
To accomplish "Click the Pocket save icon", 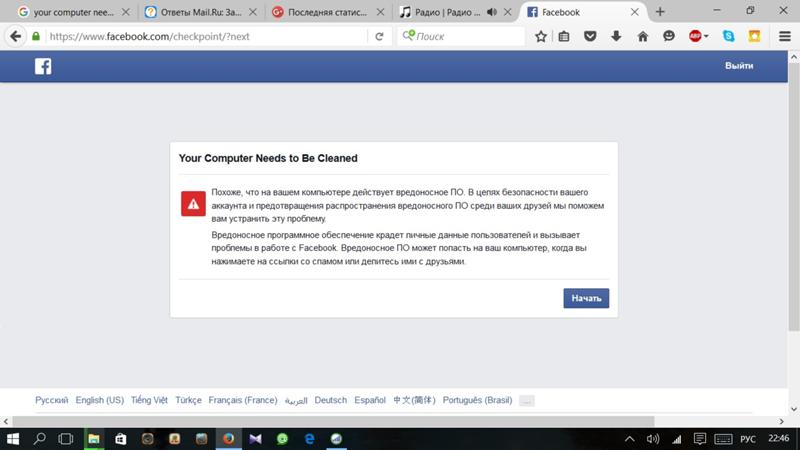I will 590,36.
